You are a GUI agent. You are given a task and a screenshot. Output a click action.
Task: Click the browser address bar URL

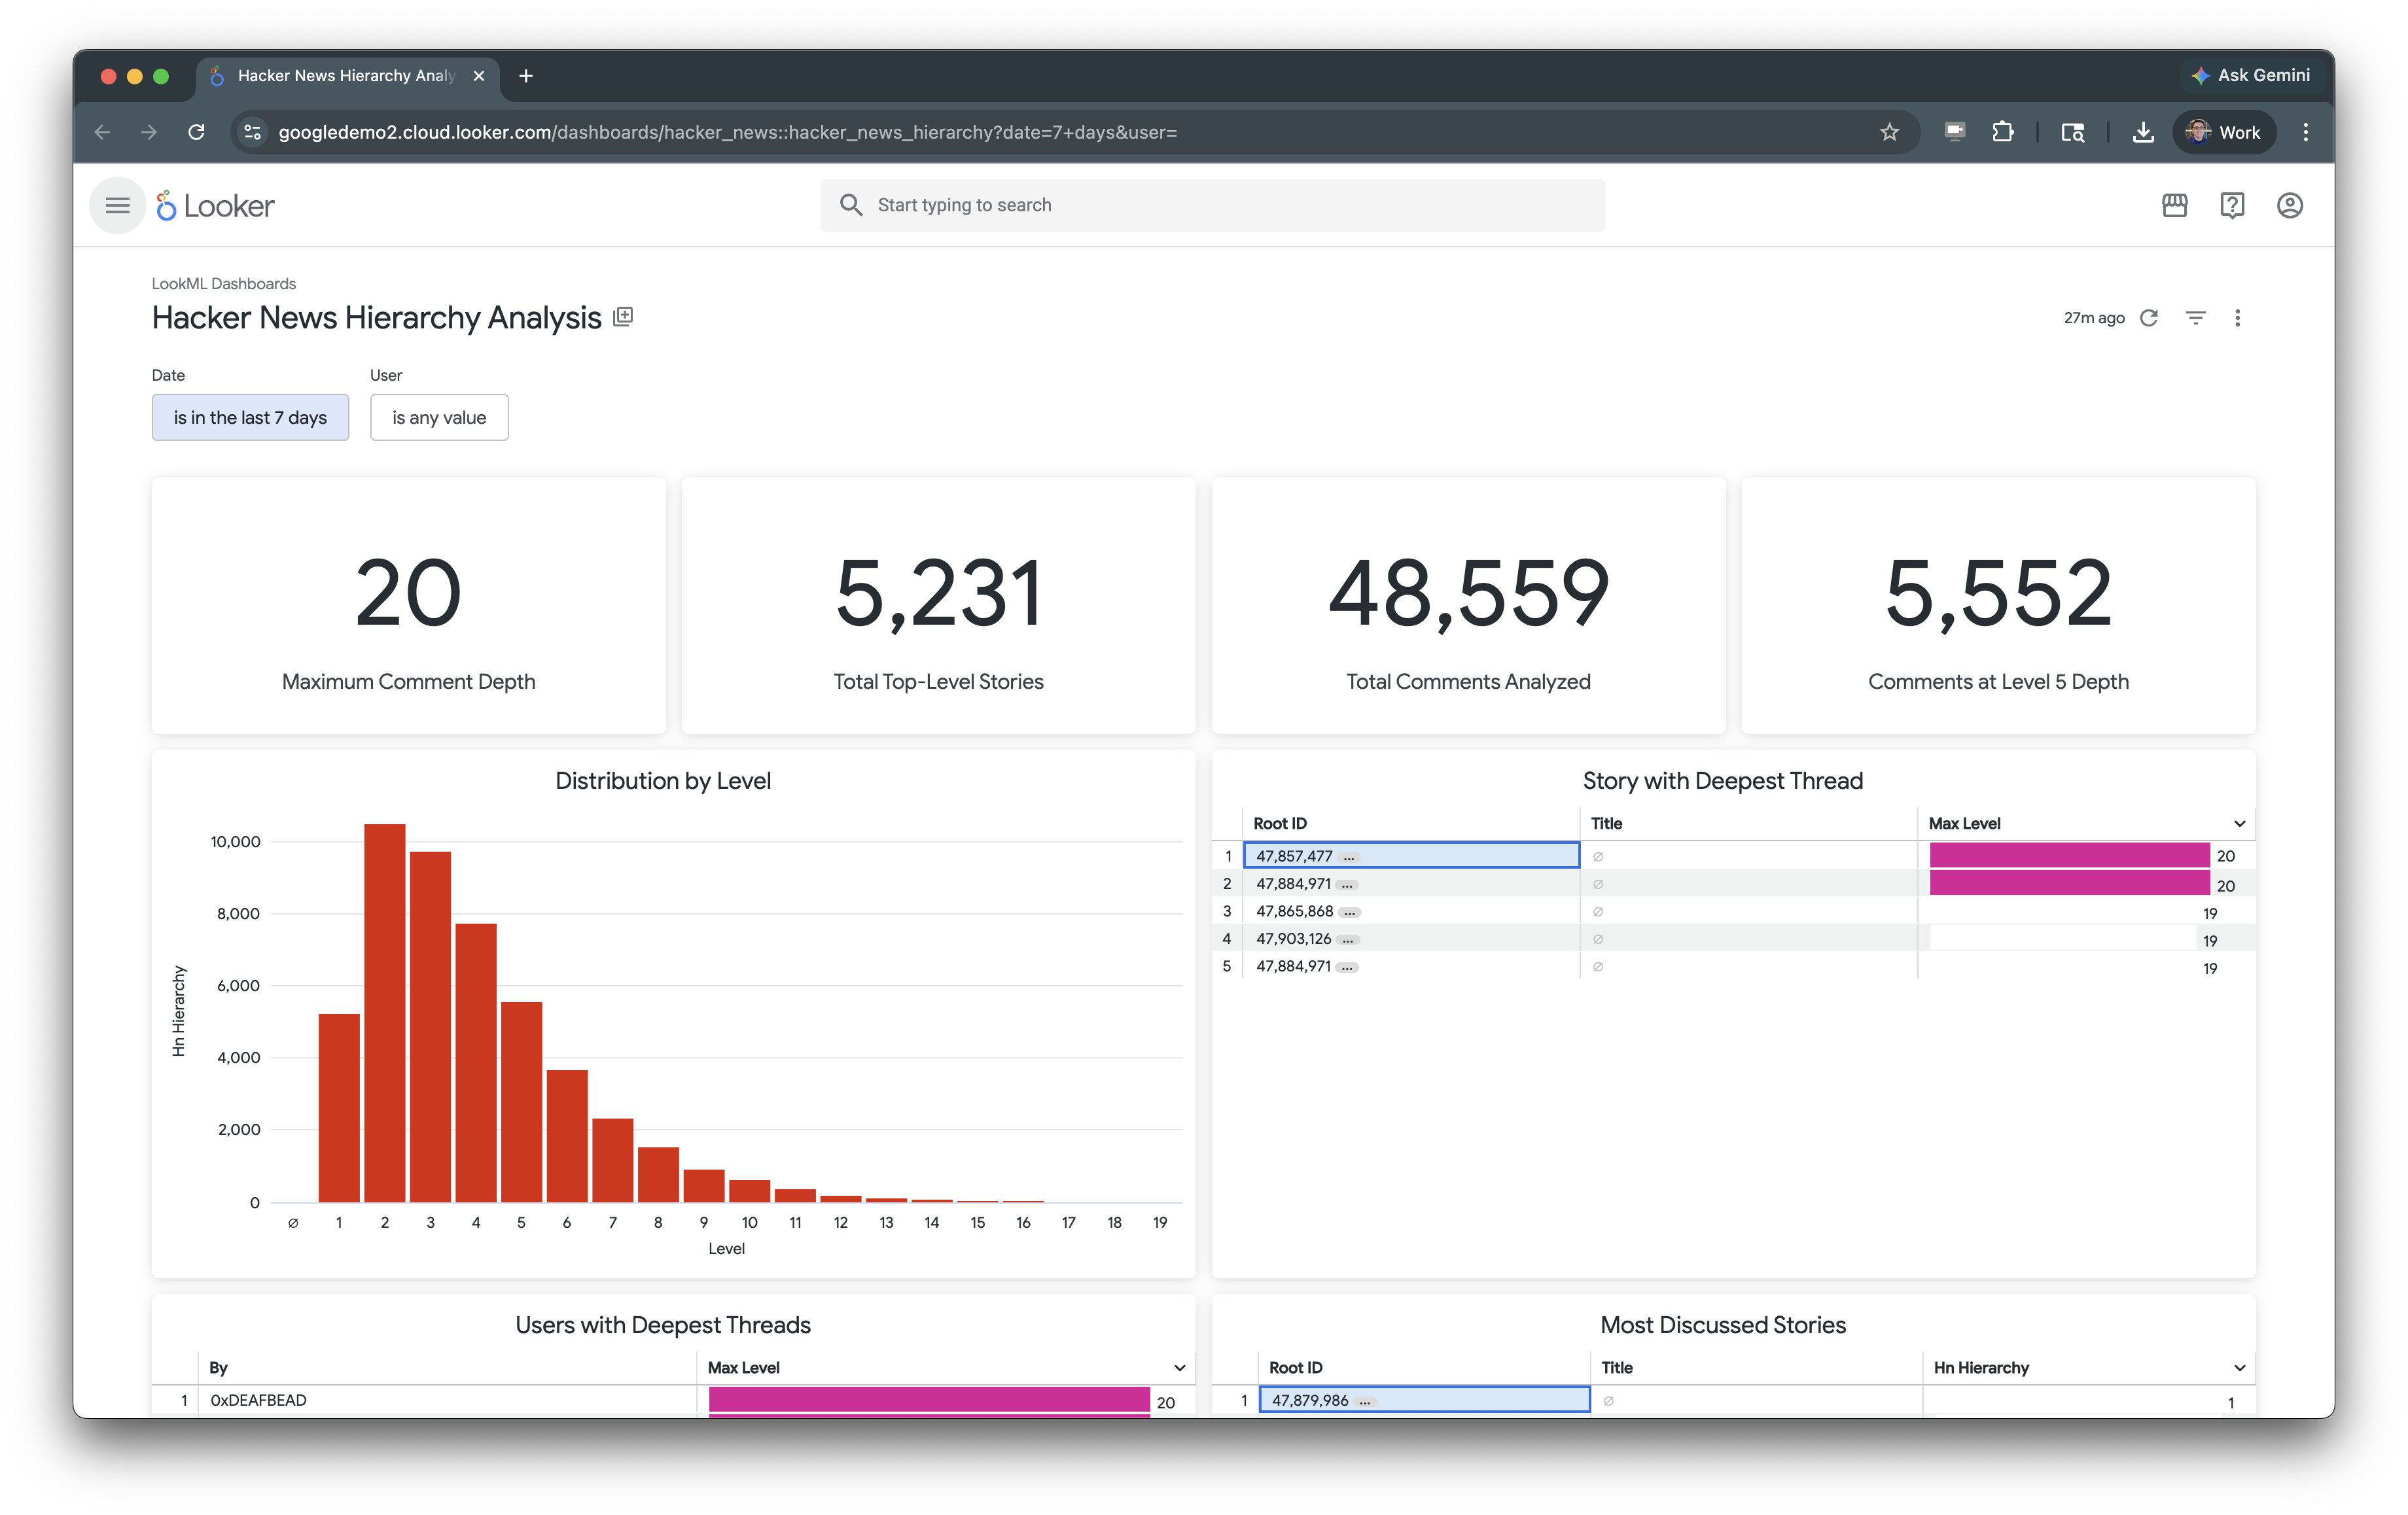(x=727, y=132)
